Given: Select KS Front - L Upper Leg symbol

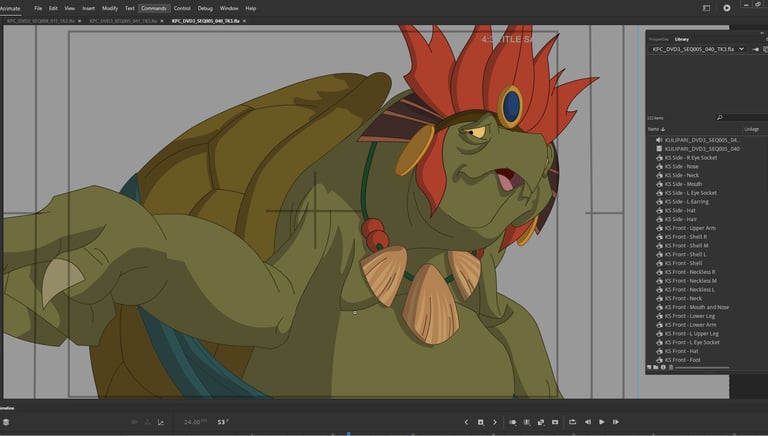Looking at the screenshot, I should 692,334.
